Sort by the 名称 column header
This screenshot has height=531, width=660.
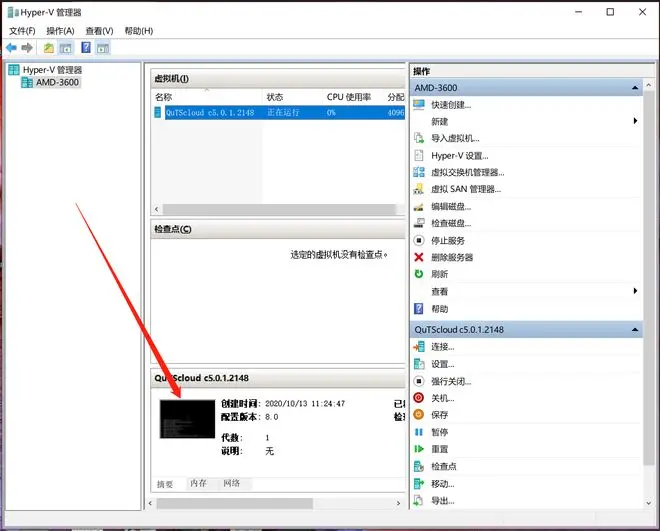tap(207, 97)
